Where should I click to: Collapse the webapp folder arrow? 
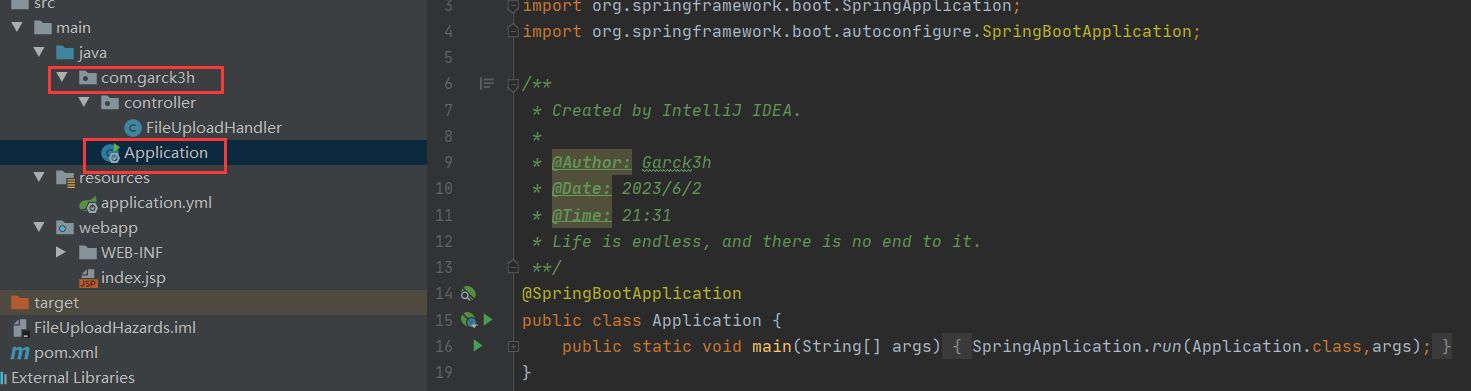pos(39,228)
